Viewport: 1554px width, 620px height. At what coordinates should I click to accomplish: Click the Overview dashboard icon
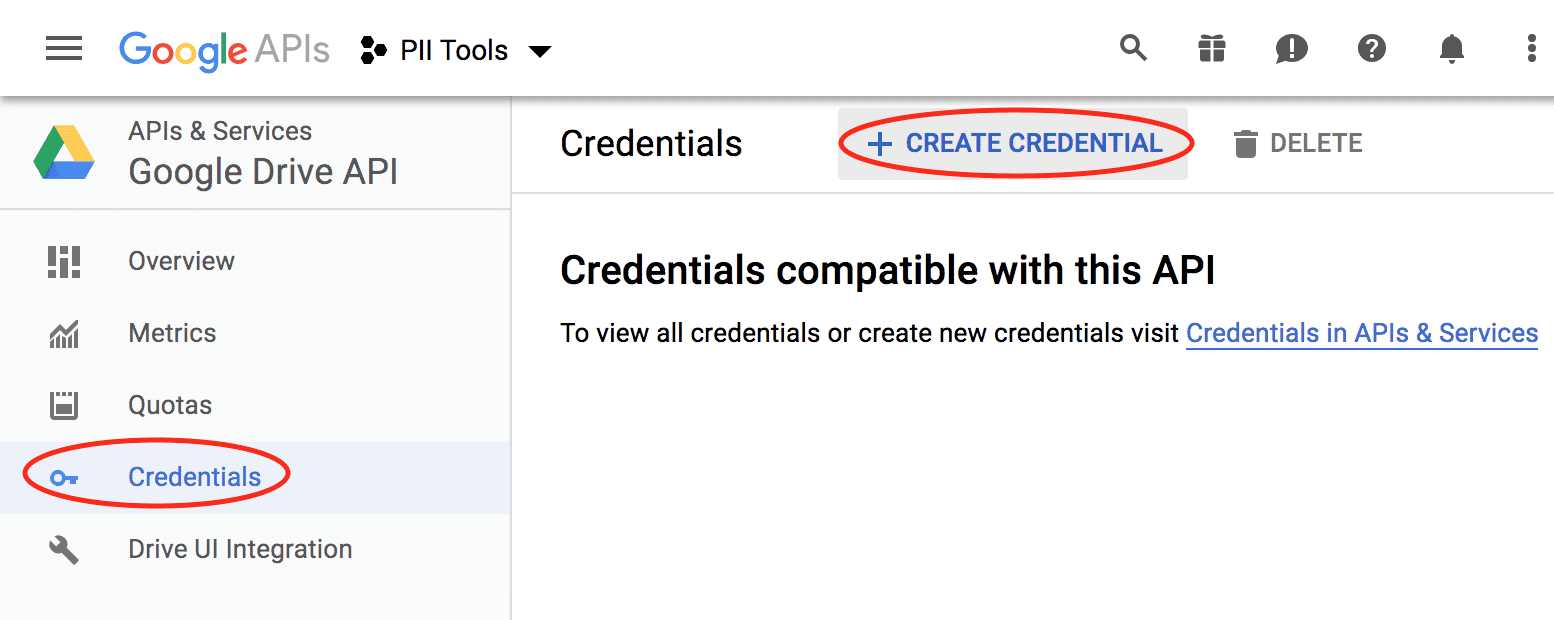pyautogui.click(x=64, y=261)
